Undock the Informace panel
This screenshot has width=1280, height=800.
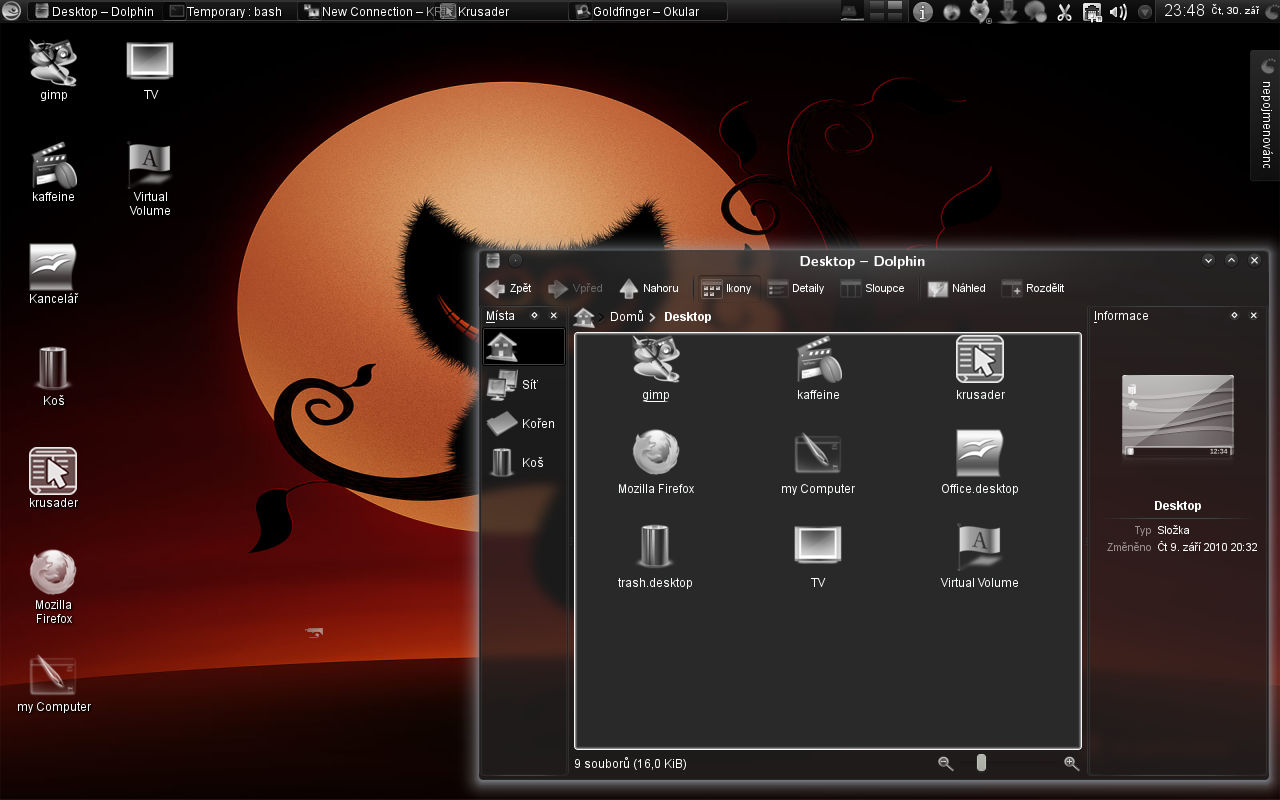point(1234,316)
